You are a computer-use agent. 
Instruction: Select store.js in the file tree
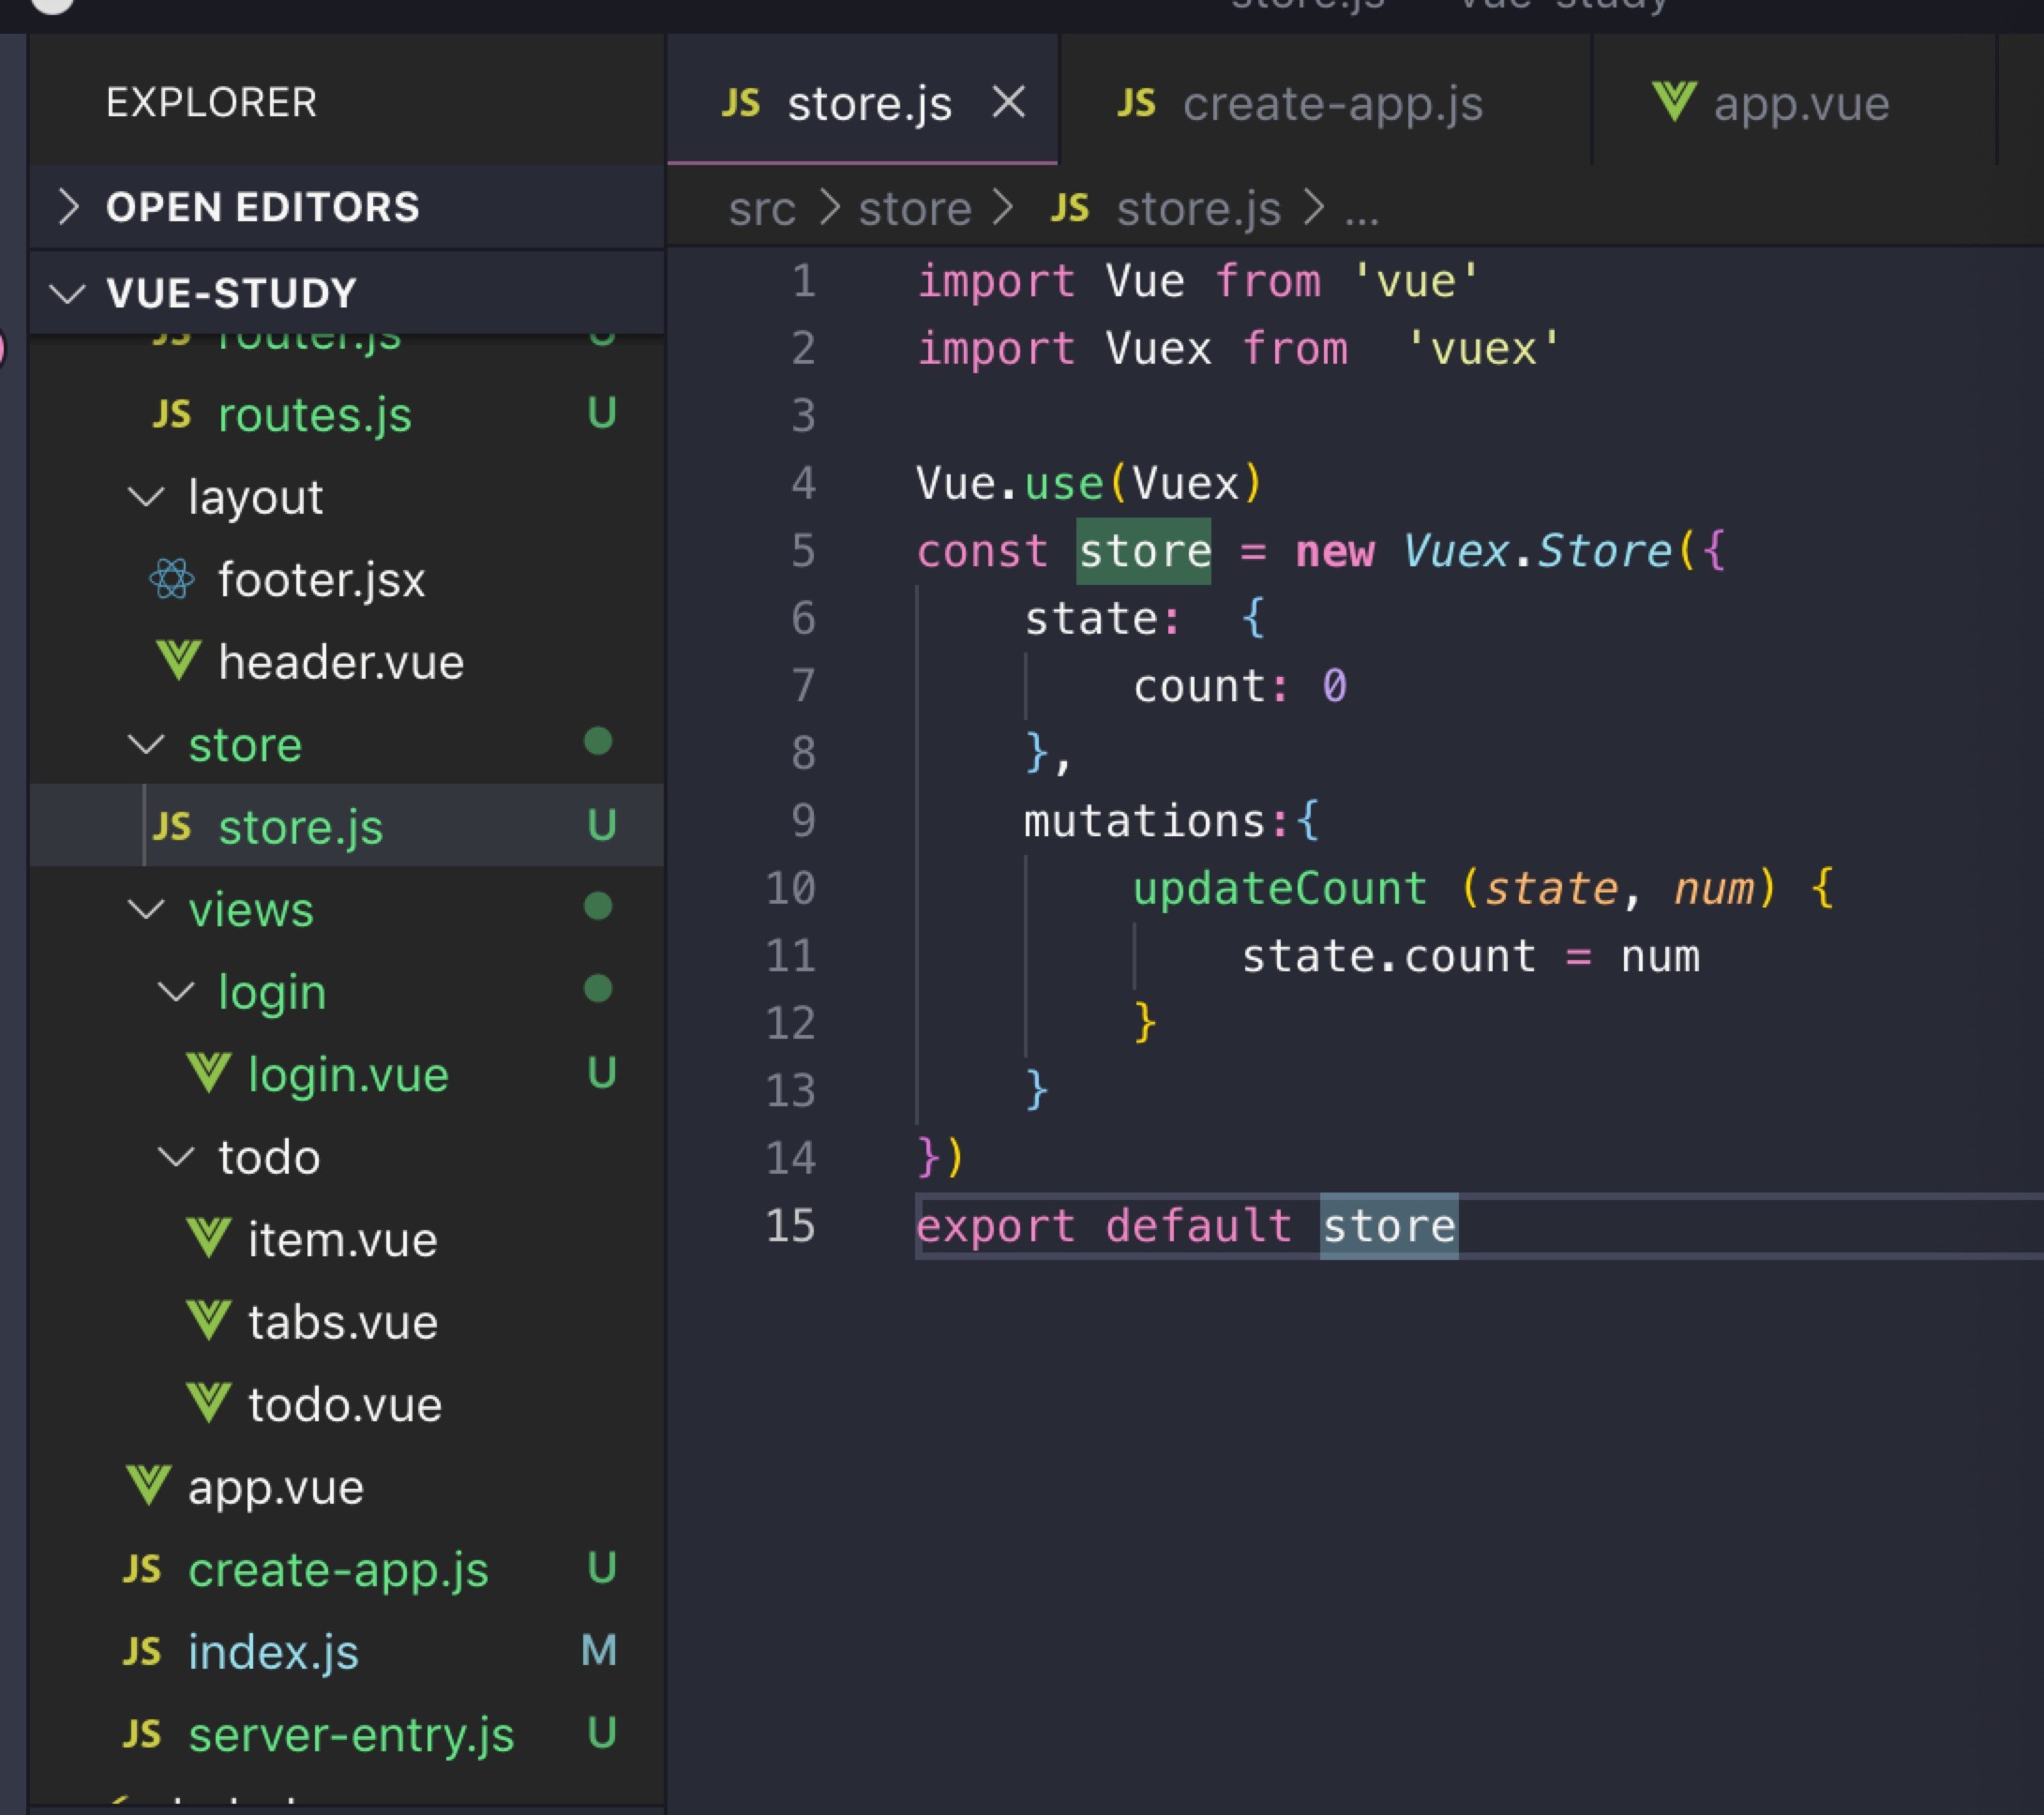click(347, 826)
